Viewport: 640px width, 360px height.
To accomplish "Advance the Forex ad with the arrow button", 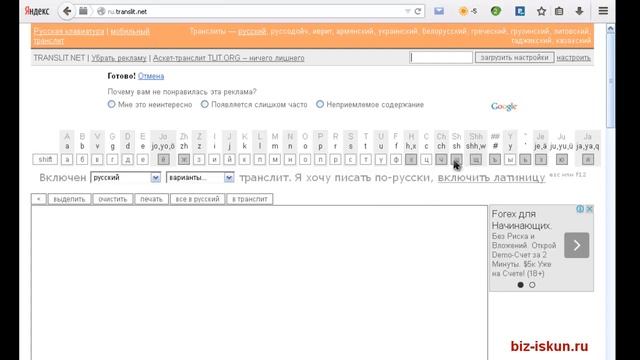I will coord(576,245).
